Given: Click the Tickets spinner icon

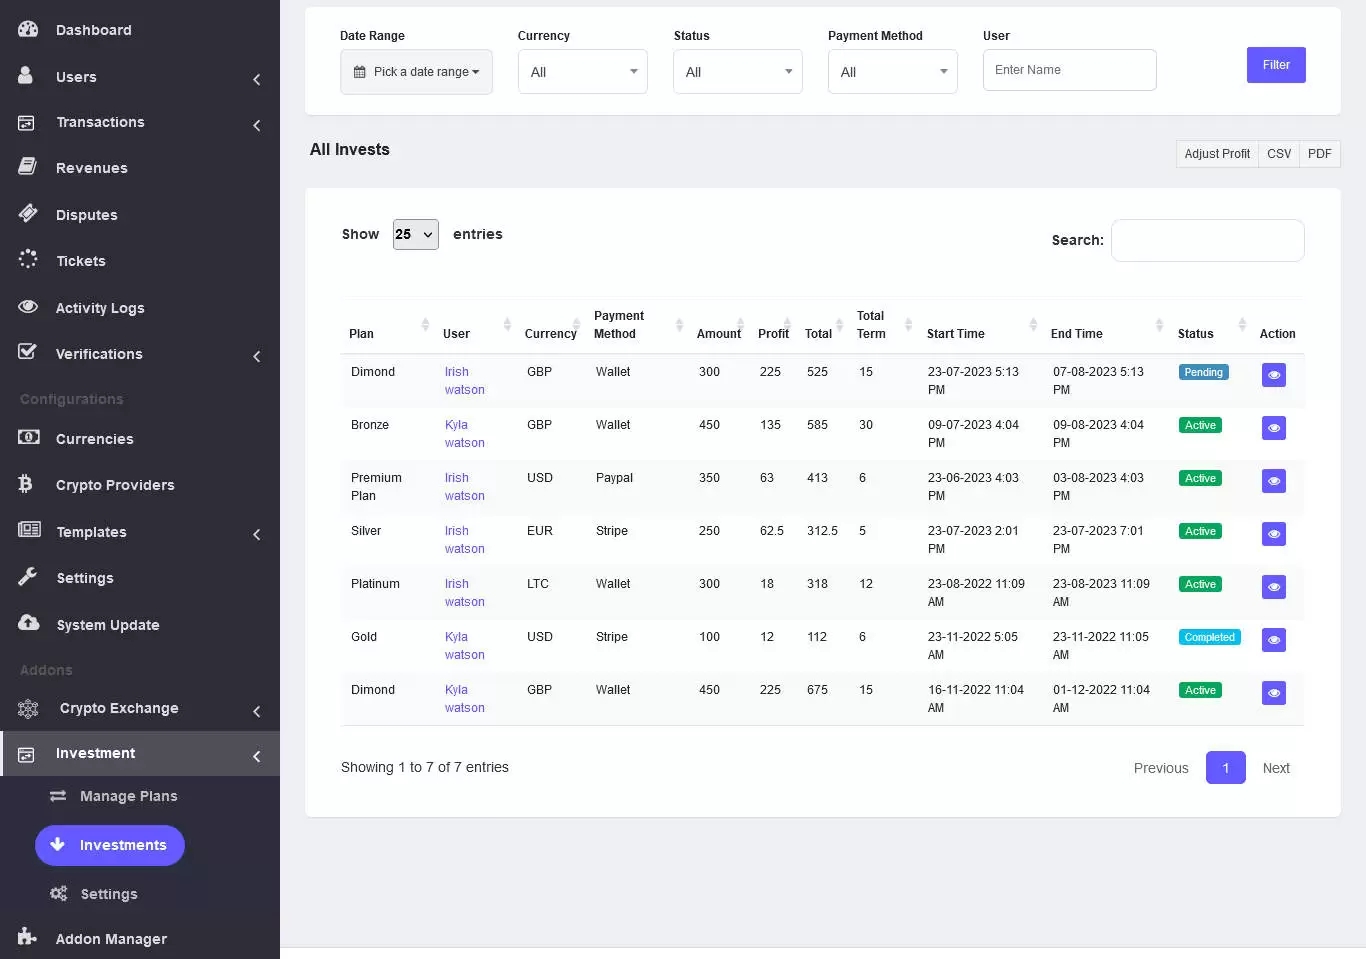Looking at the screenshot, I should (x=28, y=260).
